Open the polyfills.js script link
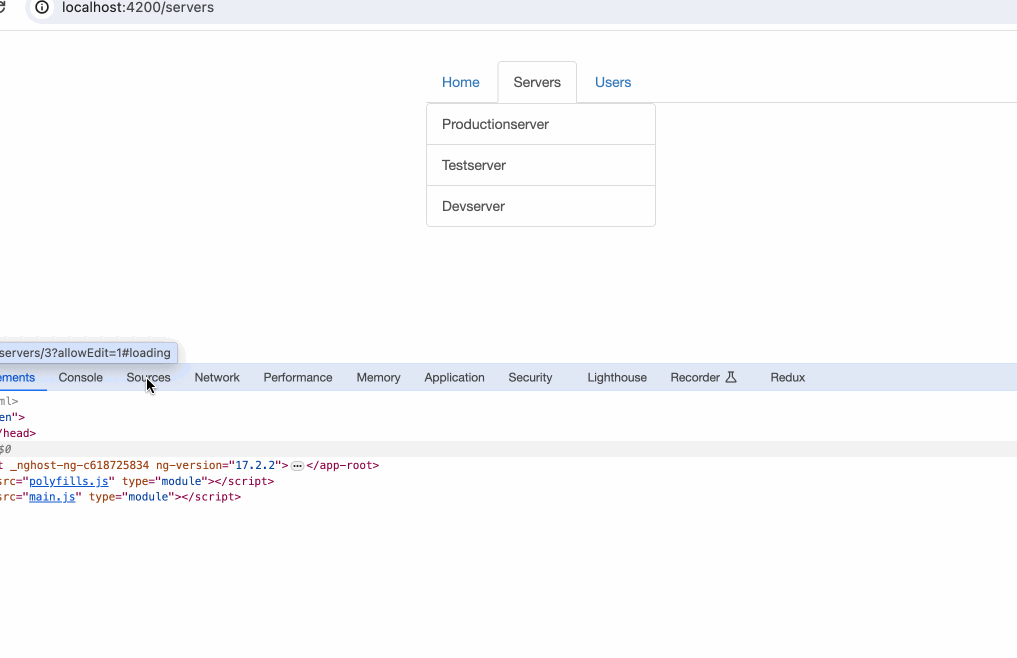The image size is (1017, 658). (x=69, y=481)
